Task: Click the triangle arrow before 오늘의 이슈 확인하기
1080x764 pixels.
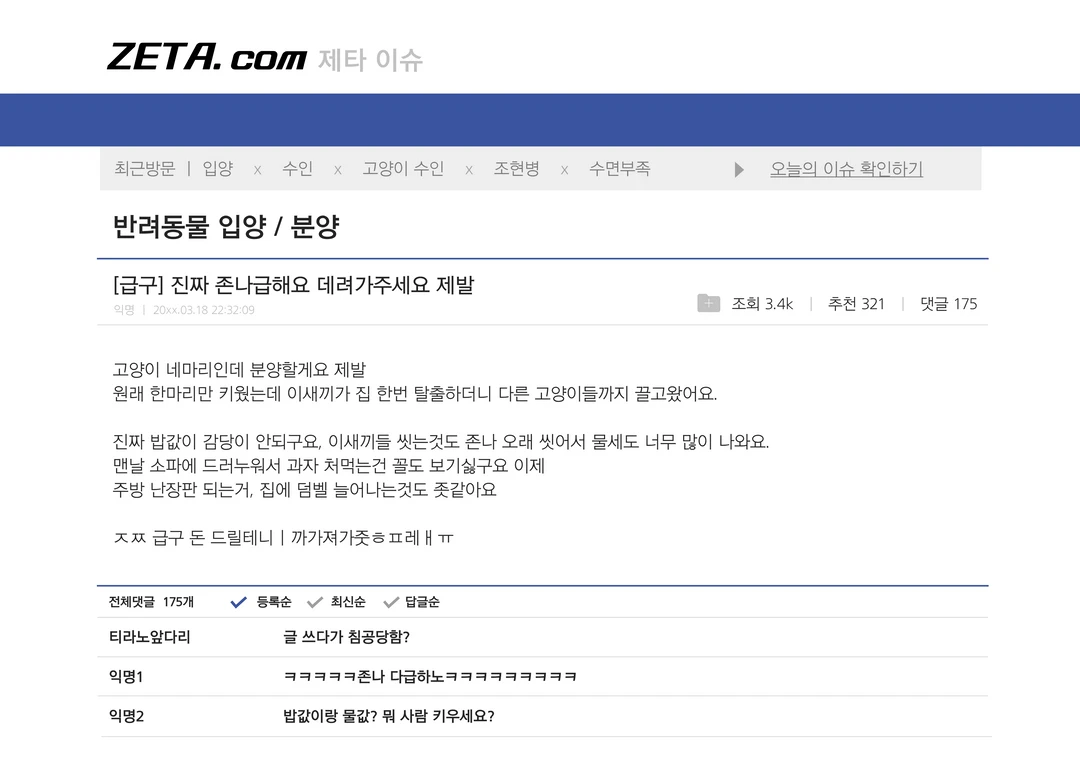Action: click(x=739, y=170)
